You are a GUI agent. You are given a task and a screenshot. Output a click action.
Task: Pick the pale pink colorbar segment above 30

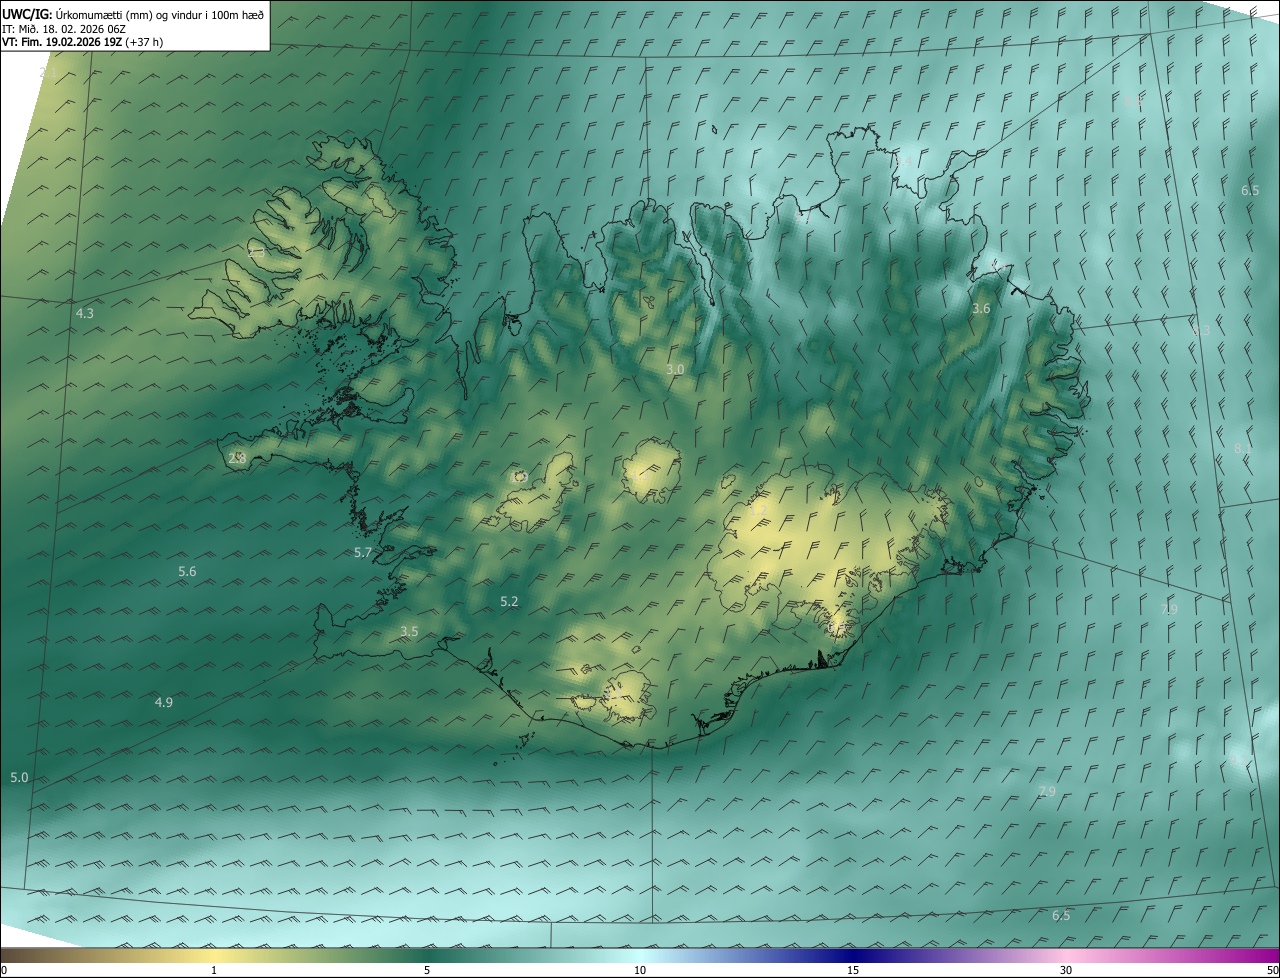click(1066, 955)
